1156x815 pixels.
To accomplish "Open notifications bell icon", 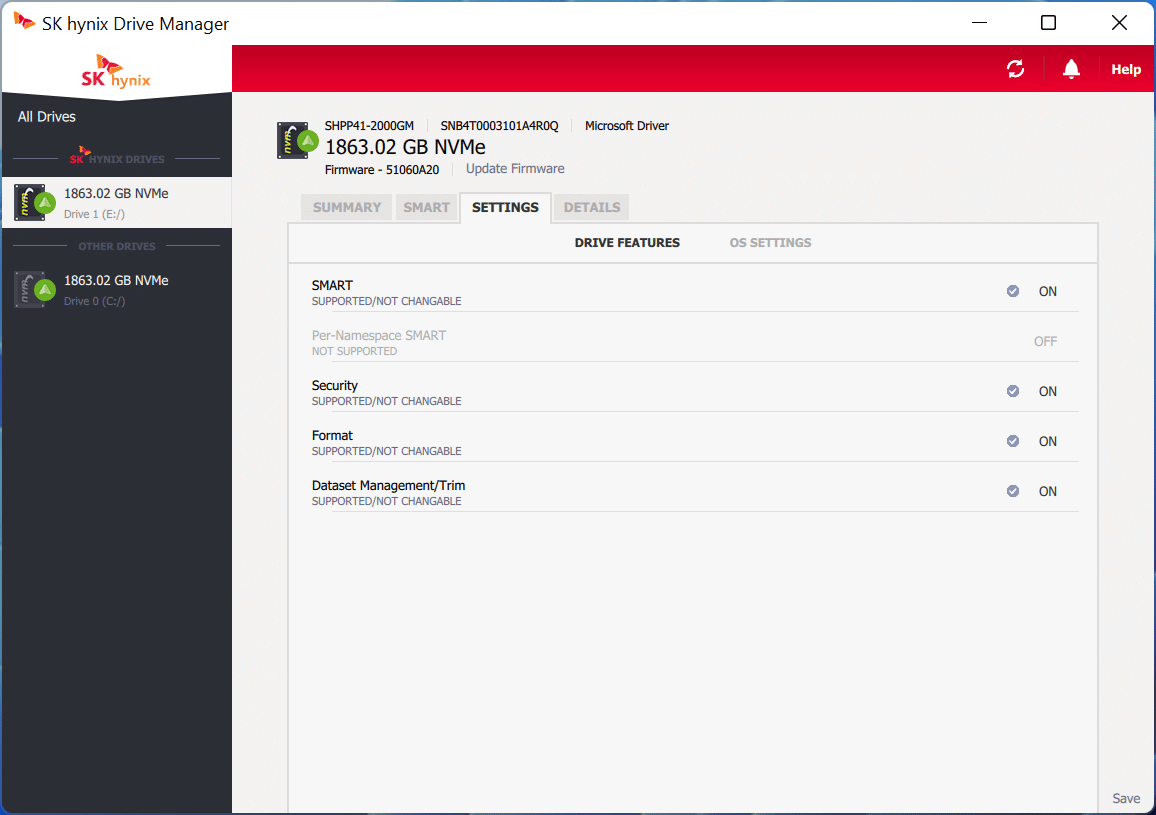I will click(x=1071, y=69).
